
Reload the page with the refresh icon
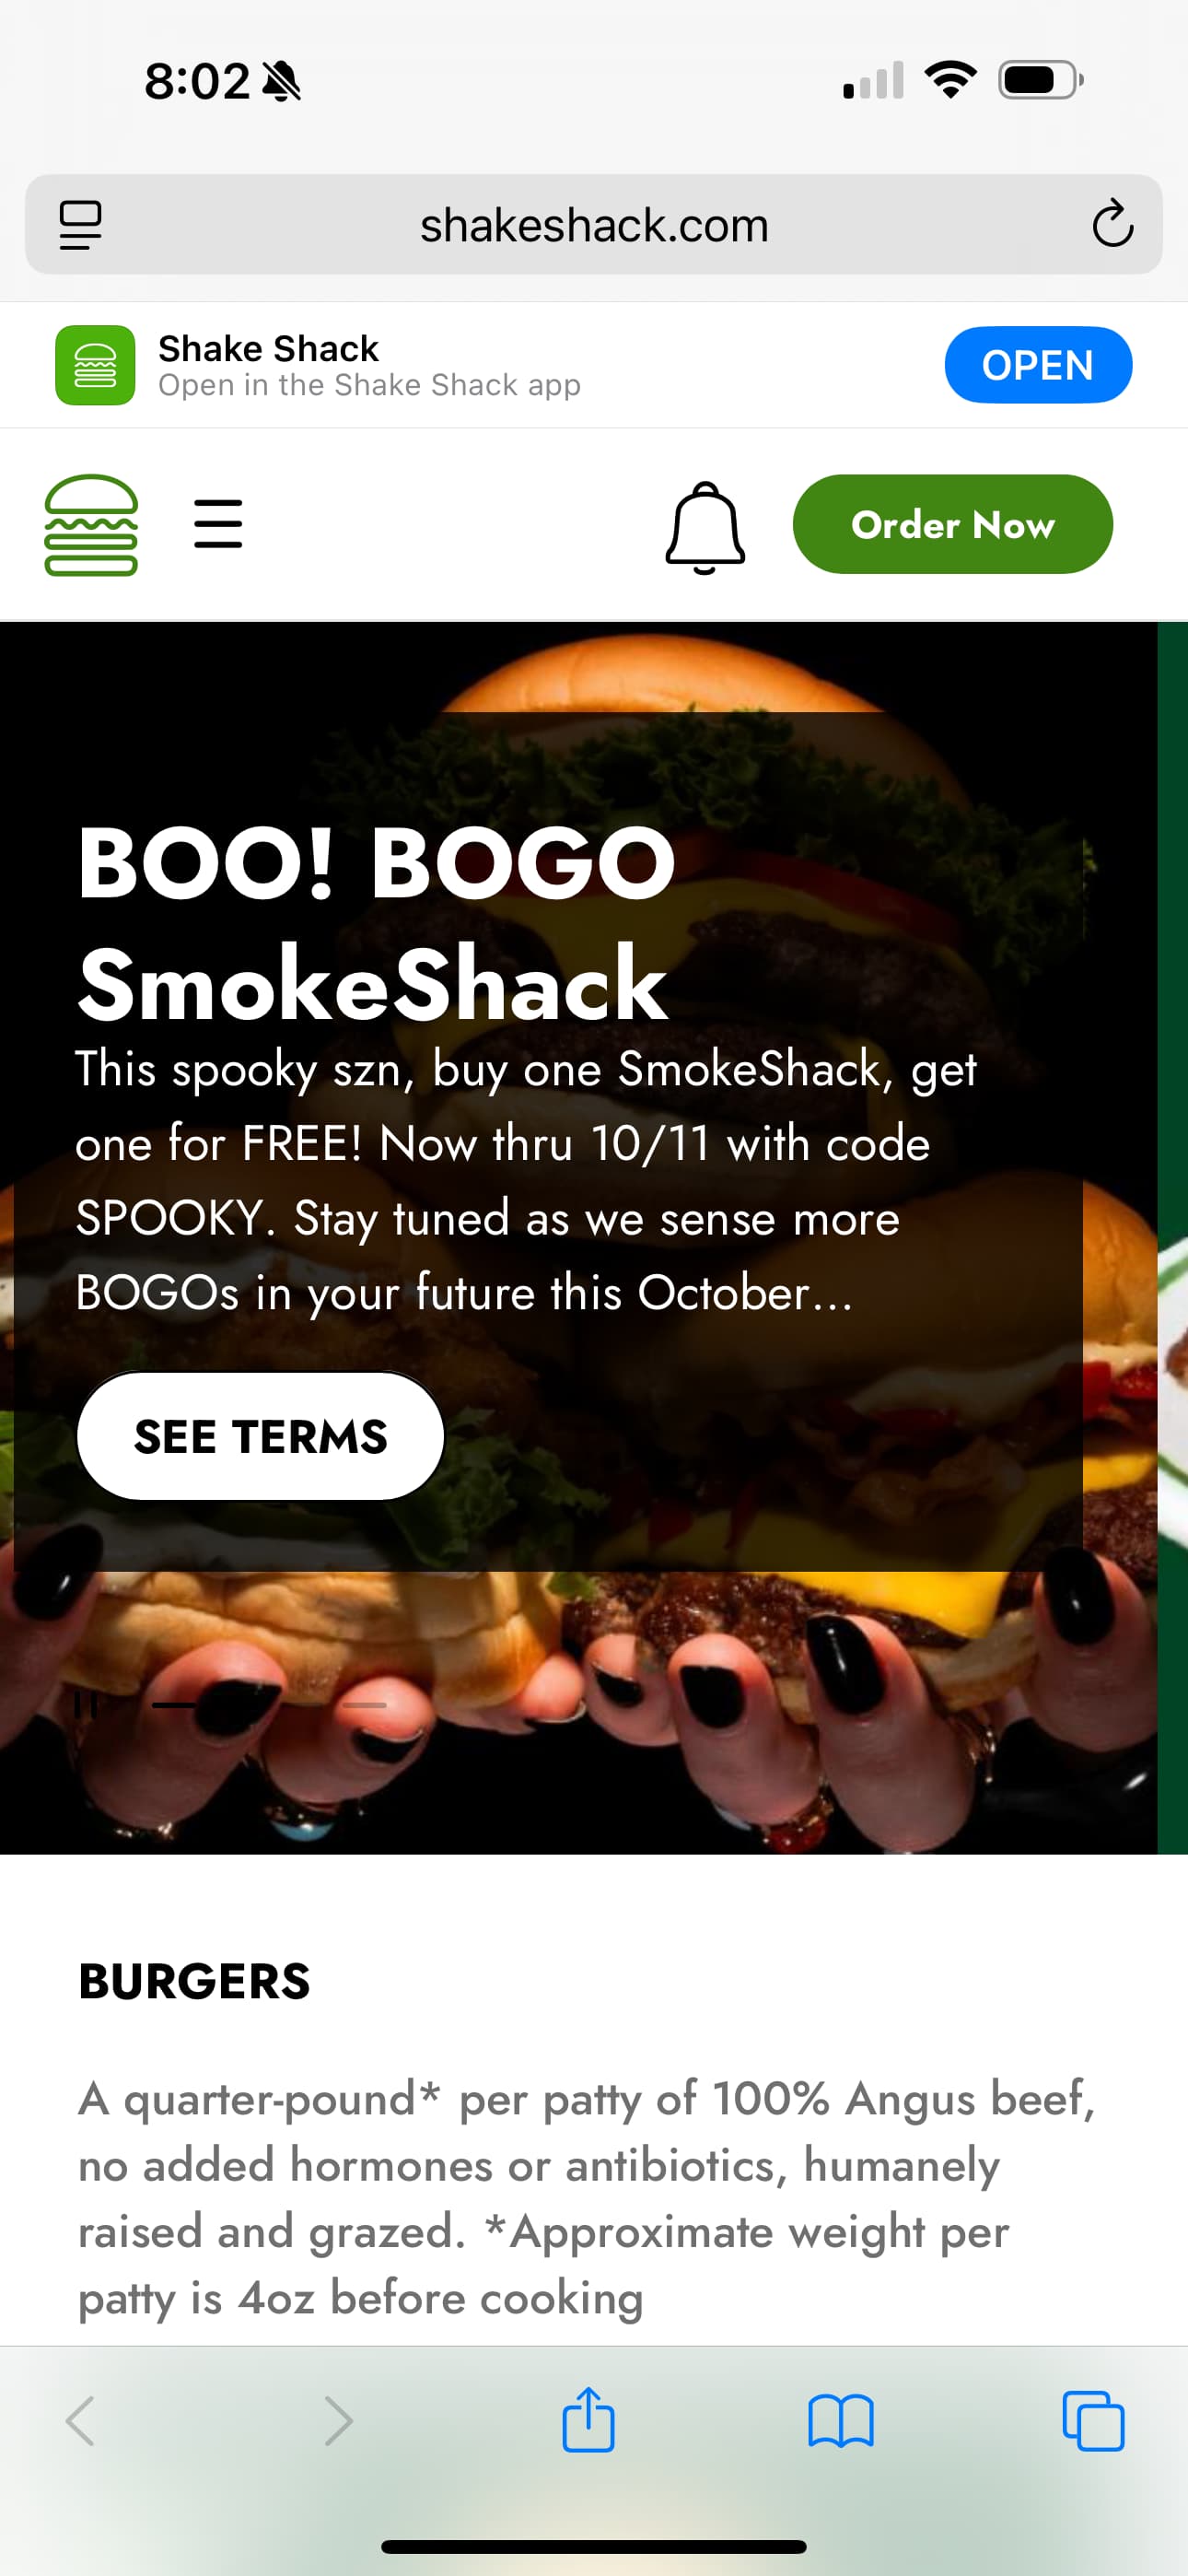(x=1112, y=224)
